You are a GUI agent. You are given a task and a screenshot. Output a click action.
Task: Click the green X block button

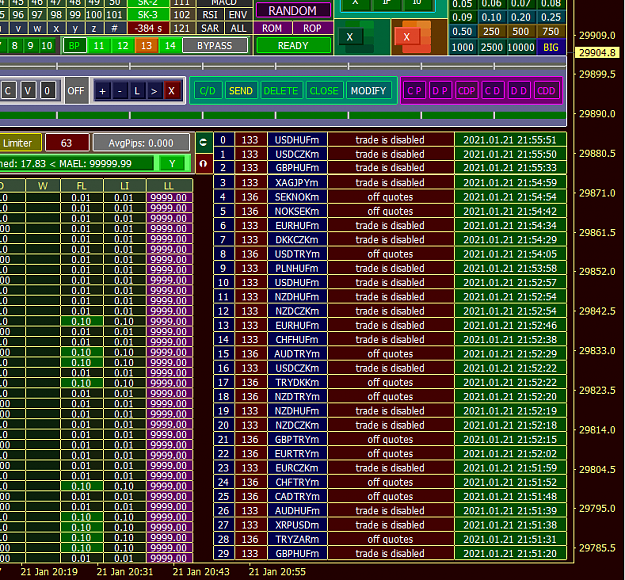pos(350,37)
